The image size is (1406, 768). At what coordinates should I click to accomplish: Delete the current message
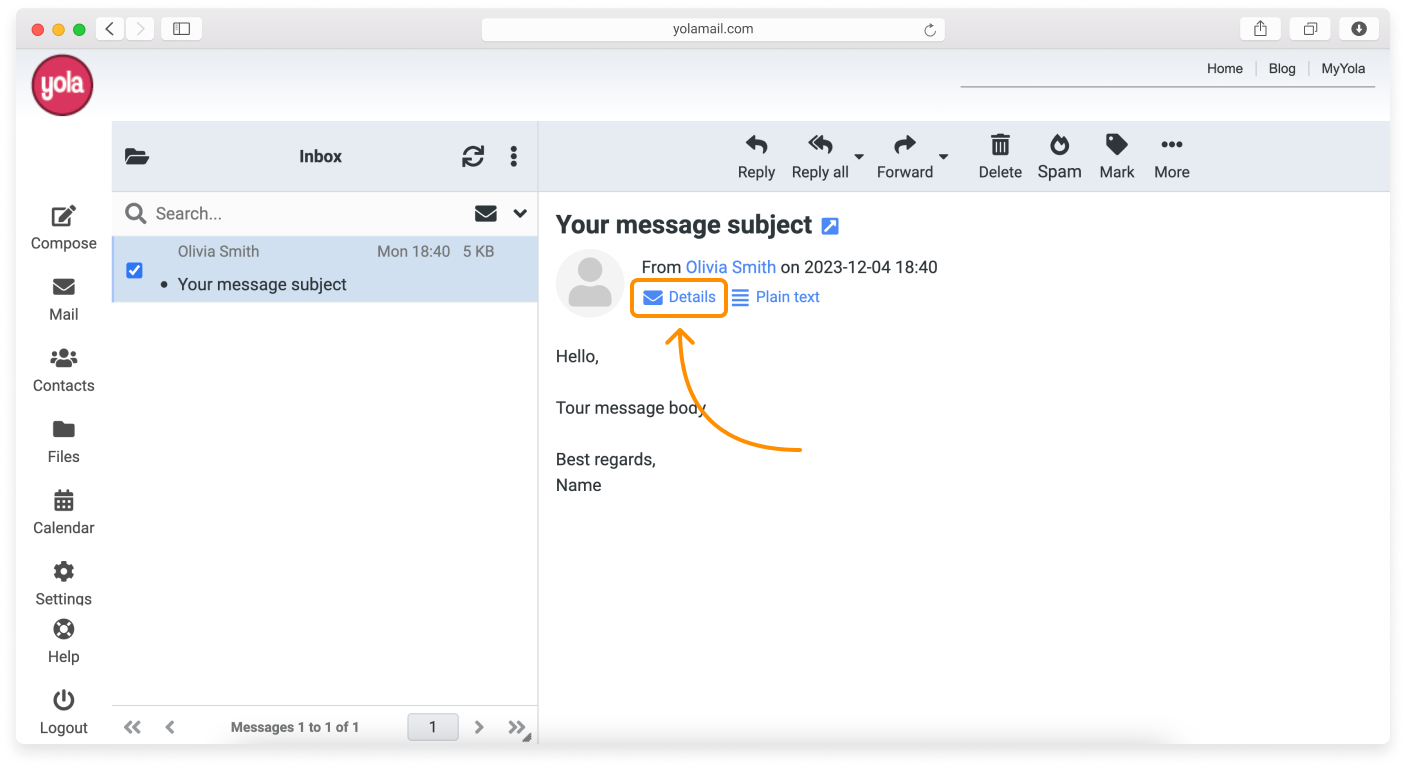tap(999, 156)
